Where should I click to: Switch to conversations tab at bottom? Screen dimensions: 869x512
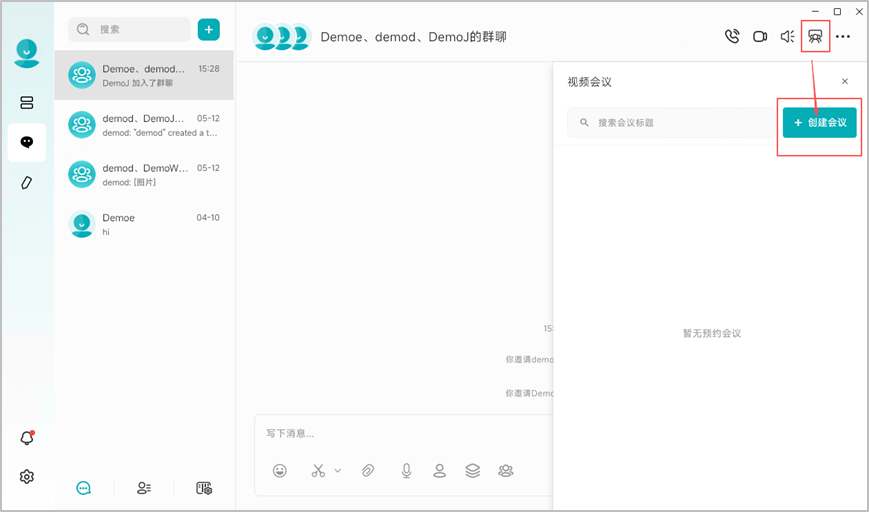pos(84,488)
